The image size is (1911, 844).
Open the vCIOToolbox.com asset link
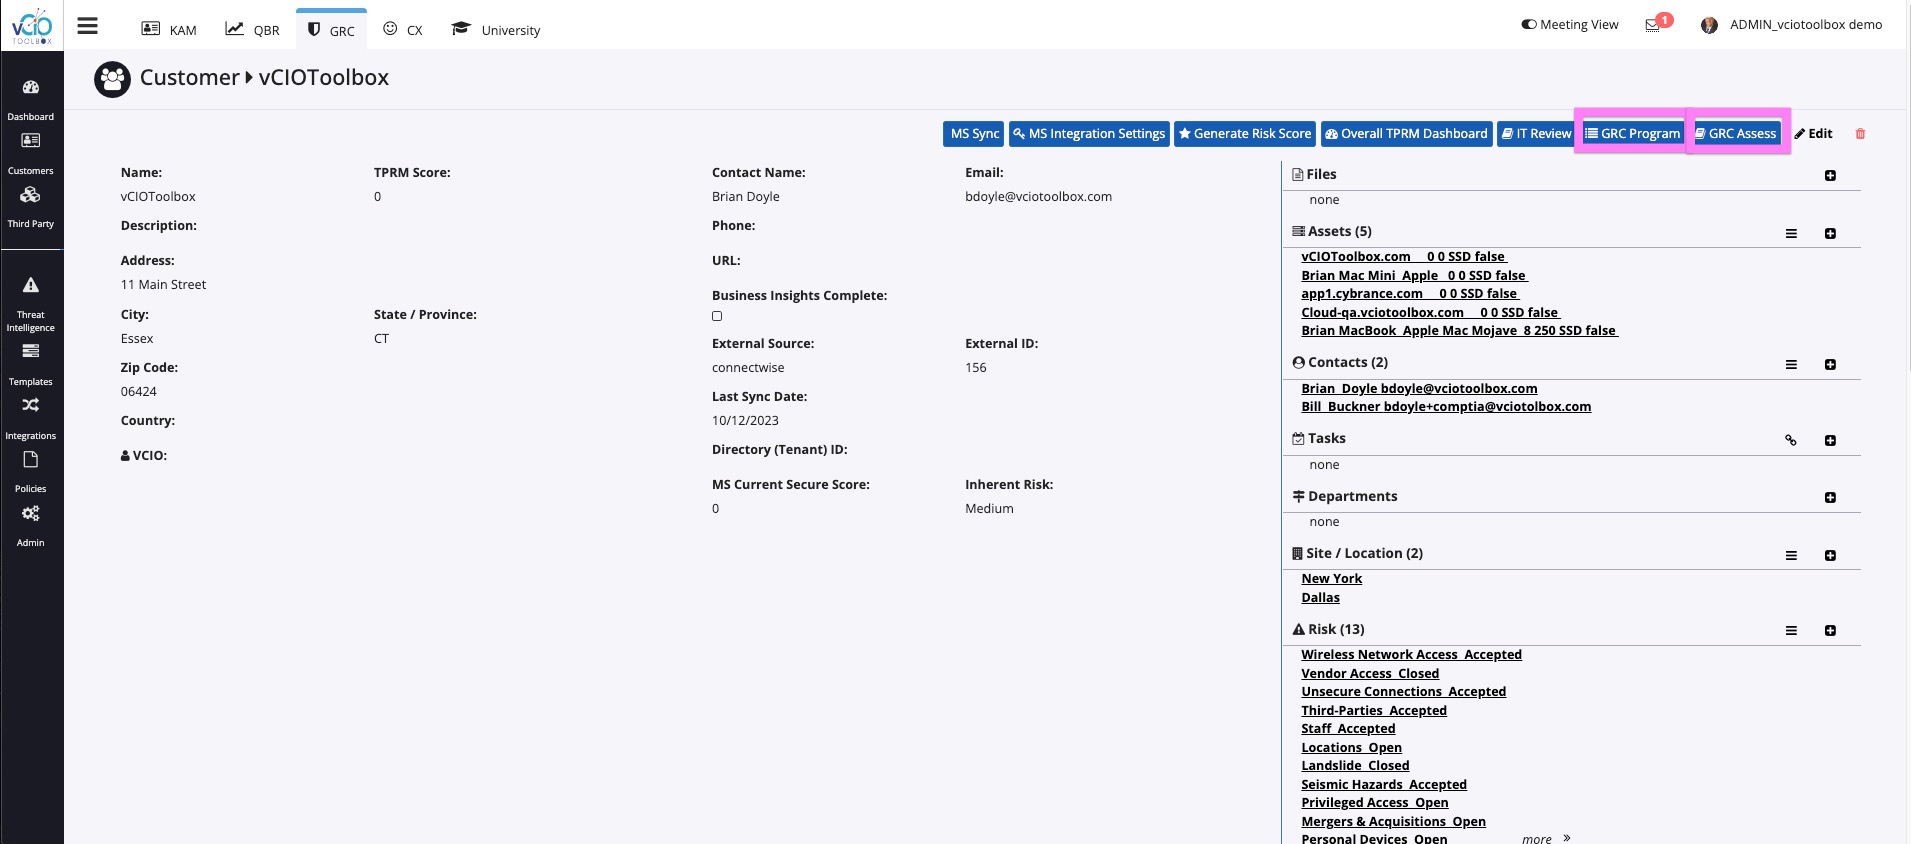point(1404,257)
